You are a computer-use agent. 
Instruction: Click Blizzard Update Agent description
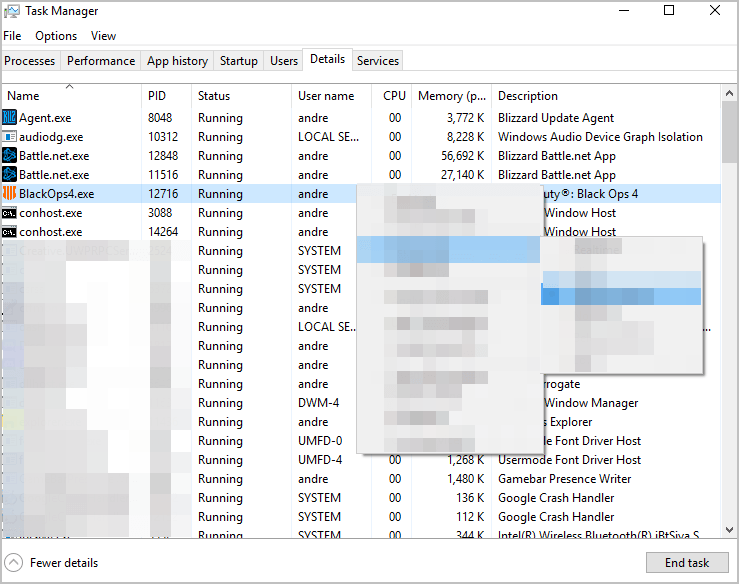[556, 118]
